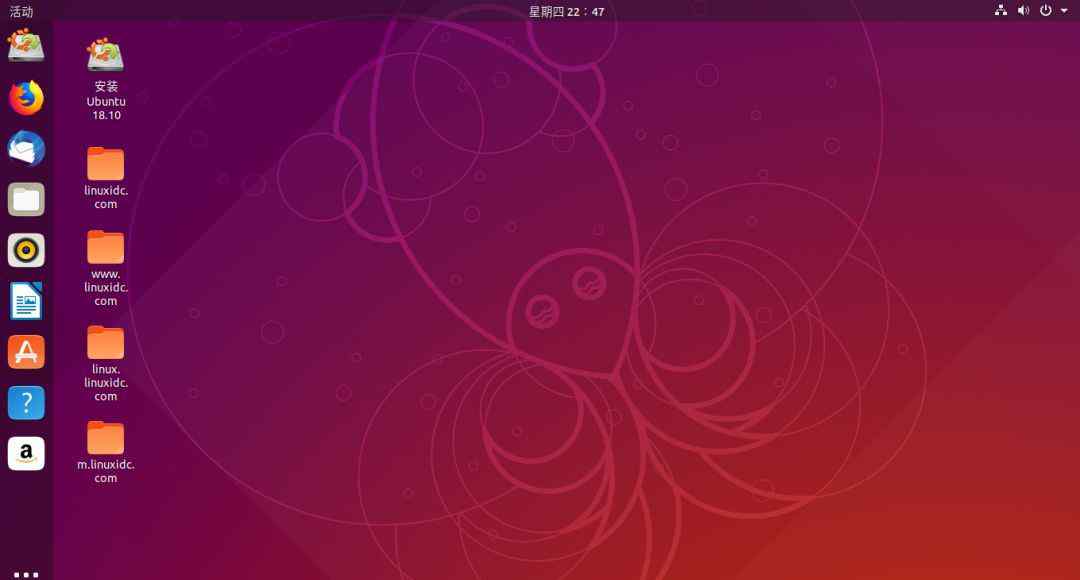The height and width of the screenshot is (580, 1080).
Task: Select the 安装 Ubuntu 18.10 desktop icon
Action: (x=105, y=57)
